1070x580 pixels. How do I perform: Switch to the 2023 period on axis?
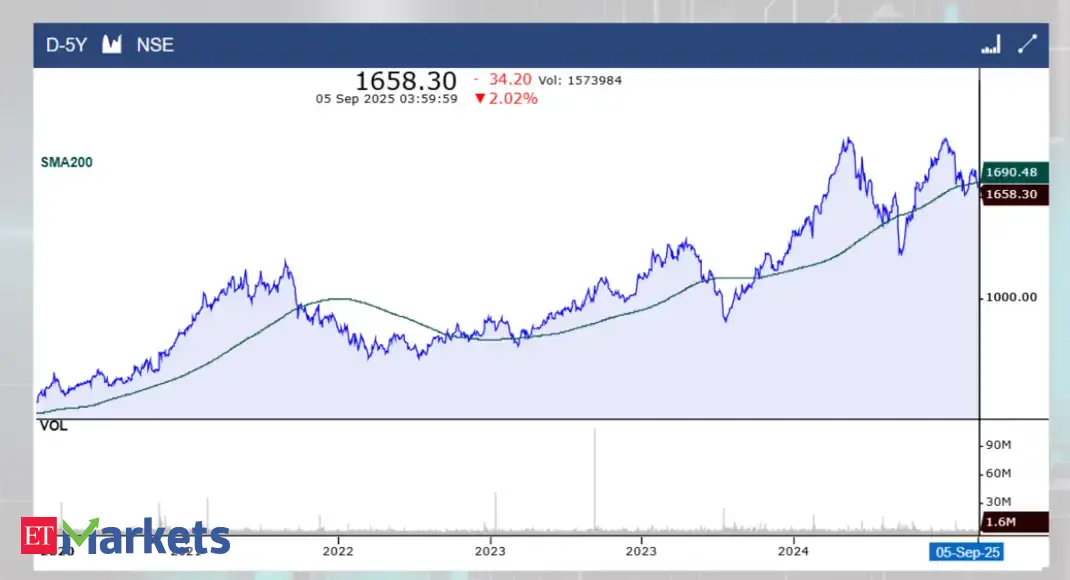[x=490, y=551]
